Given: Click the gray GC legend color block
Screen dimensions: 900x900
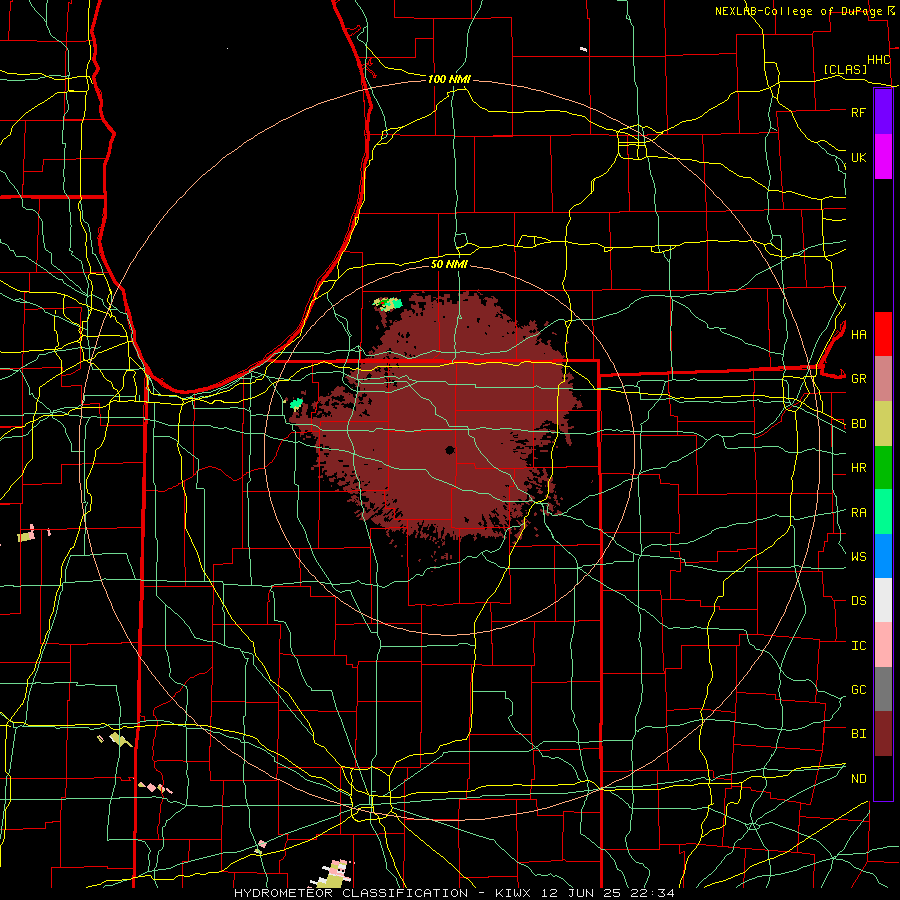Looking at the screenshot, I should (x=883, y=689).
